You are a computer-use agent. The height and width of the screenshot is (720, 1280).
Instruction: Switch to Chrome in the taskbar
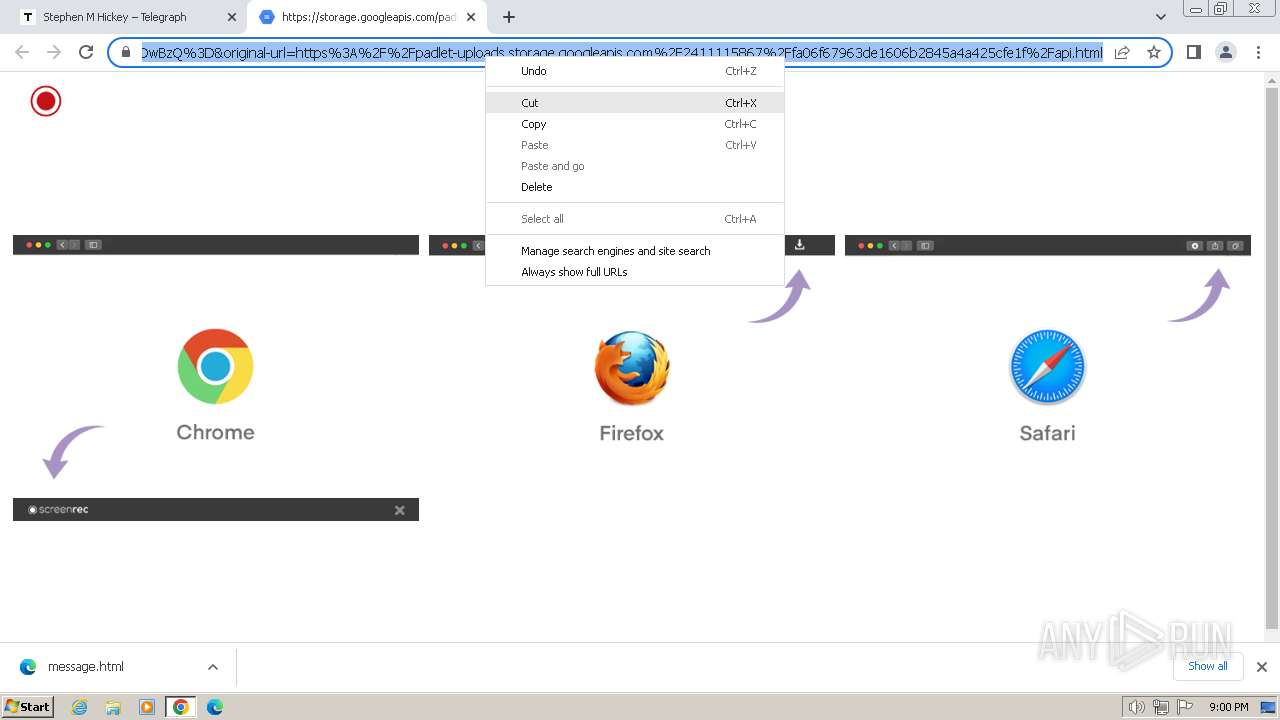click(x=181, y=707)
